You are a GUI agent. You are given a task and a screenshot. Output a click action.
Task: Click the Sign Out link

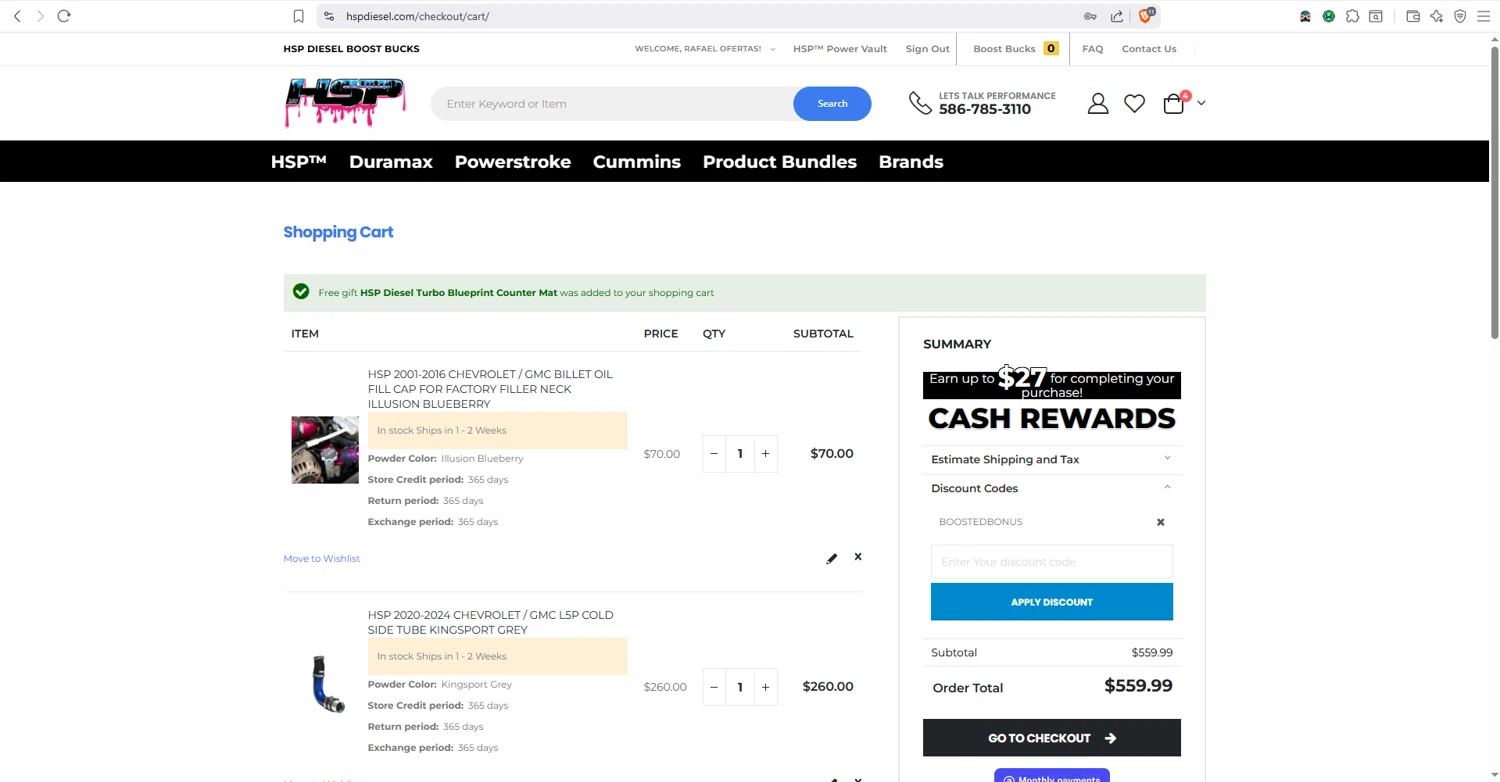(928, 49)
